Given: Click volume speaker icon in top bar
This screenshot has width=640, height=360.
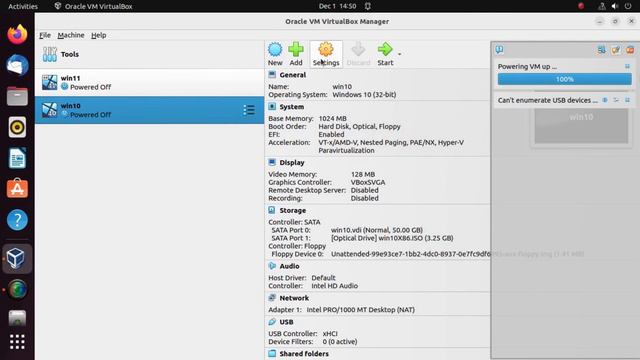Looking at the screenshot, I should (x=615, y=6).
